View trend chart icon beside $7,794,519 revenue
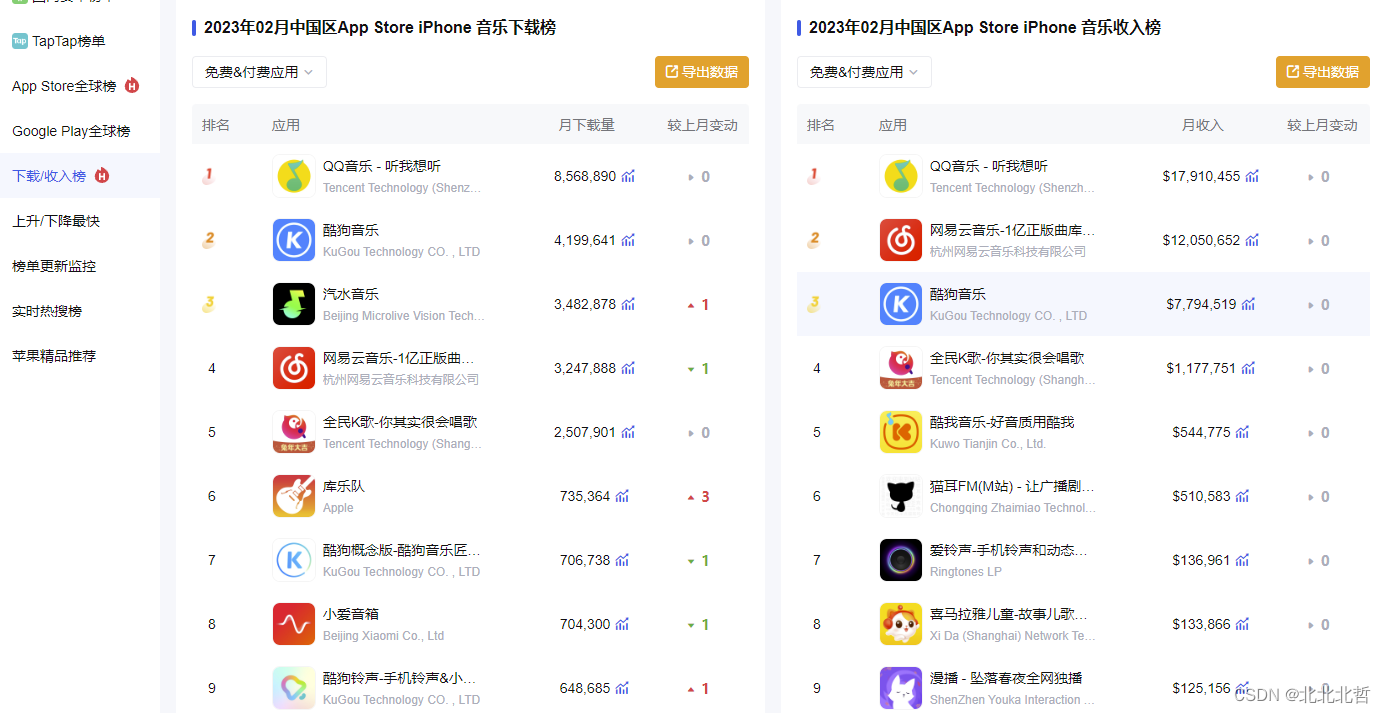Image resolution: width=1386 pixels, height=713 pixels. (x=1248, y=304)
